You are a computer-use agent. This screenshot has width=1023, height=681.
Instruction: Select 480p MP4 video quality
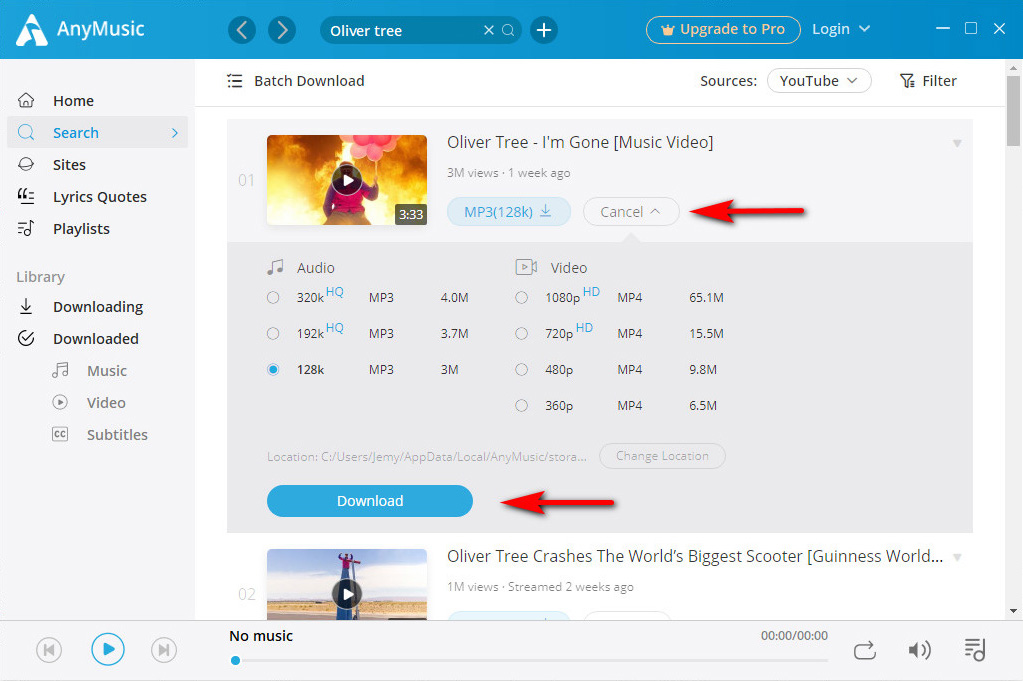point(521,369)
